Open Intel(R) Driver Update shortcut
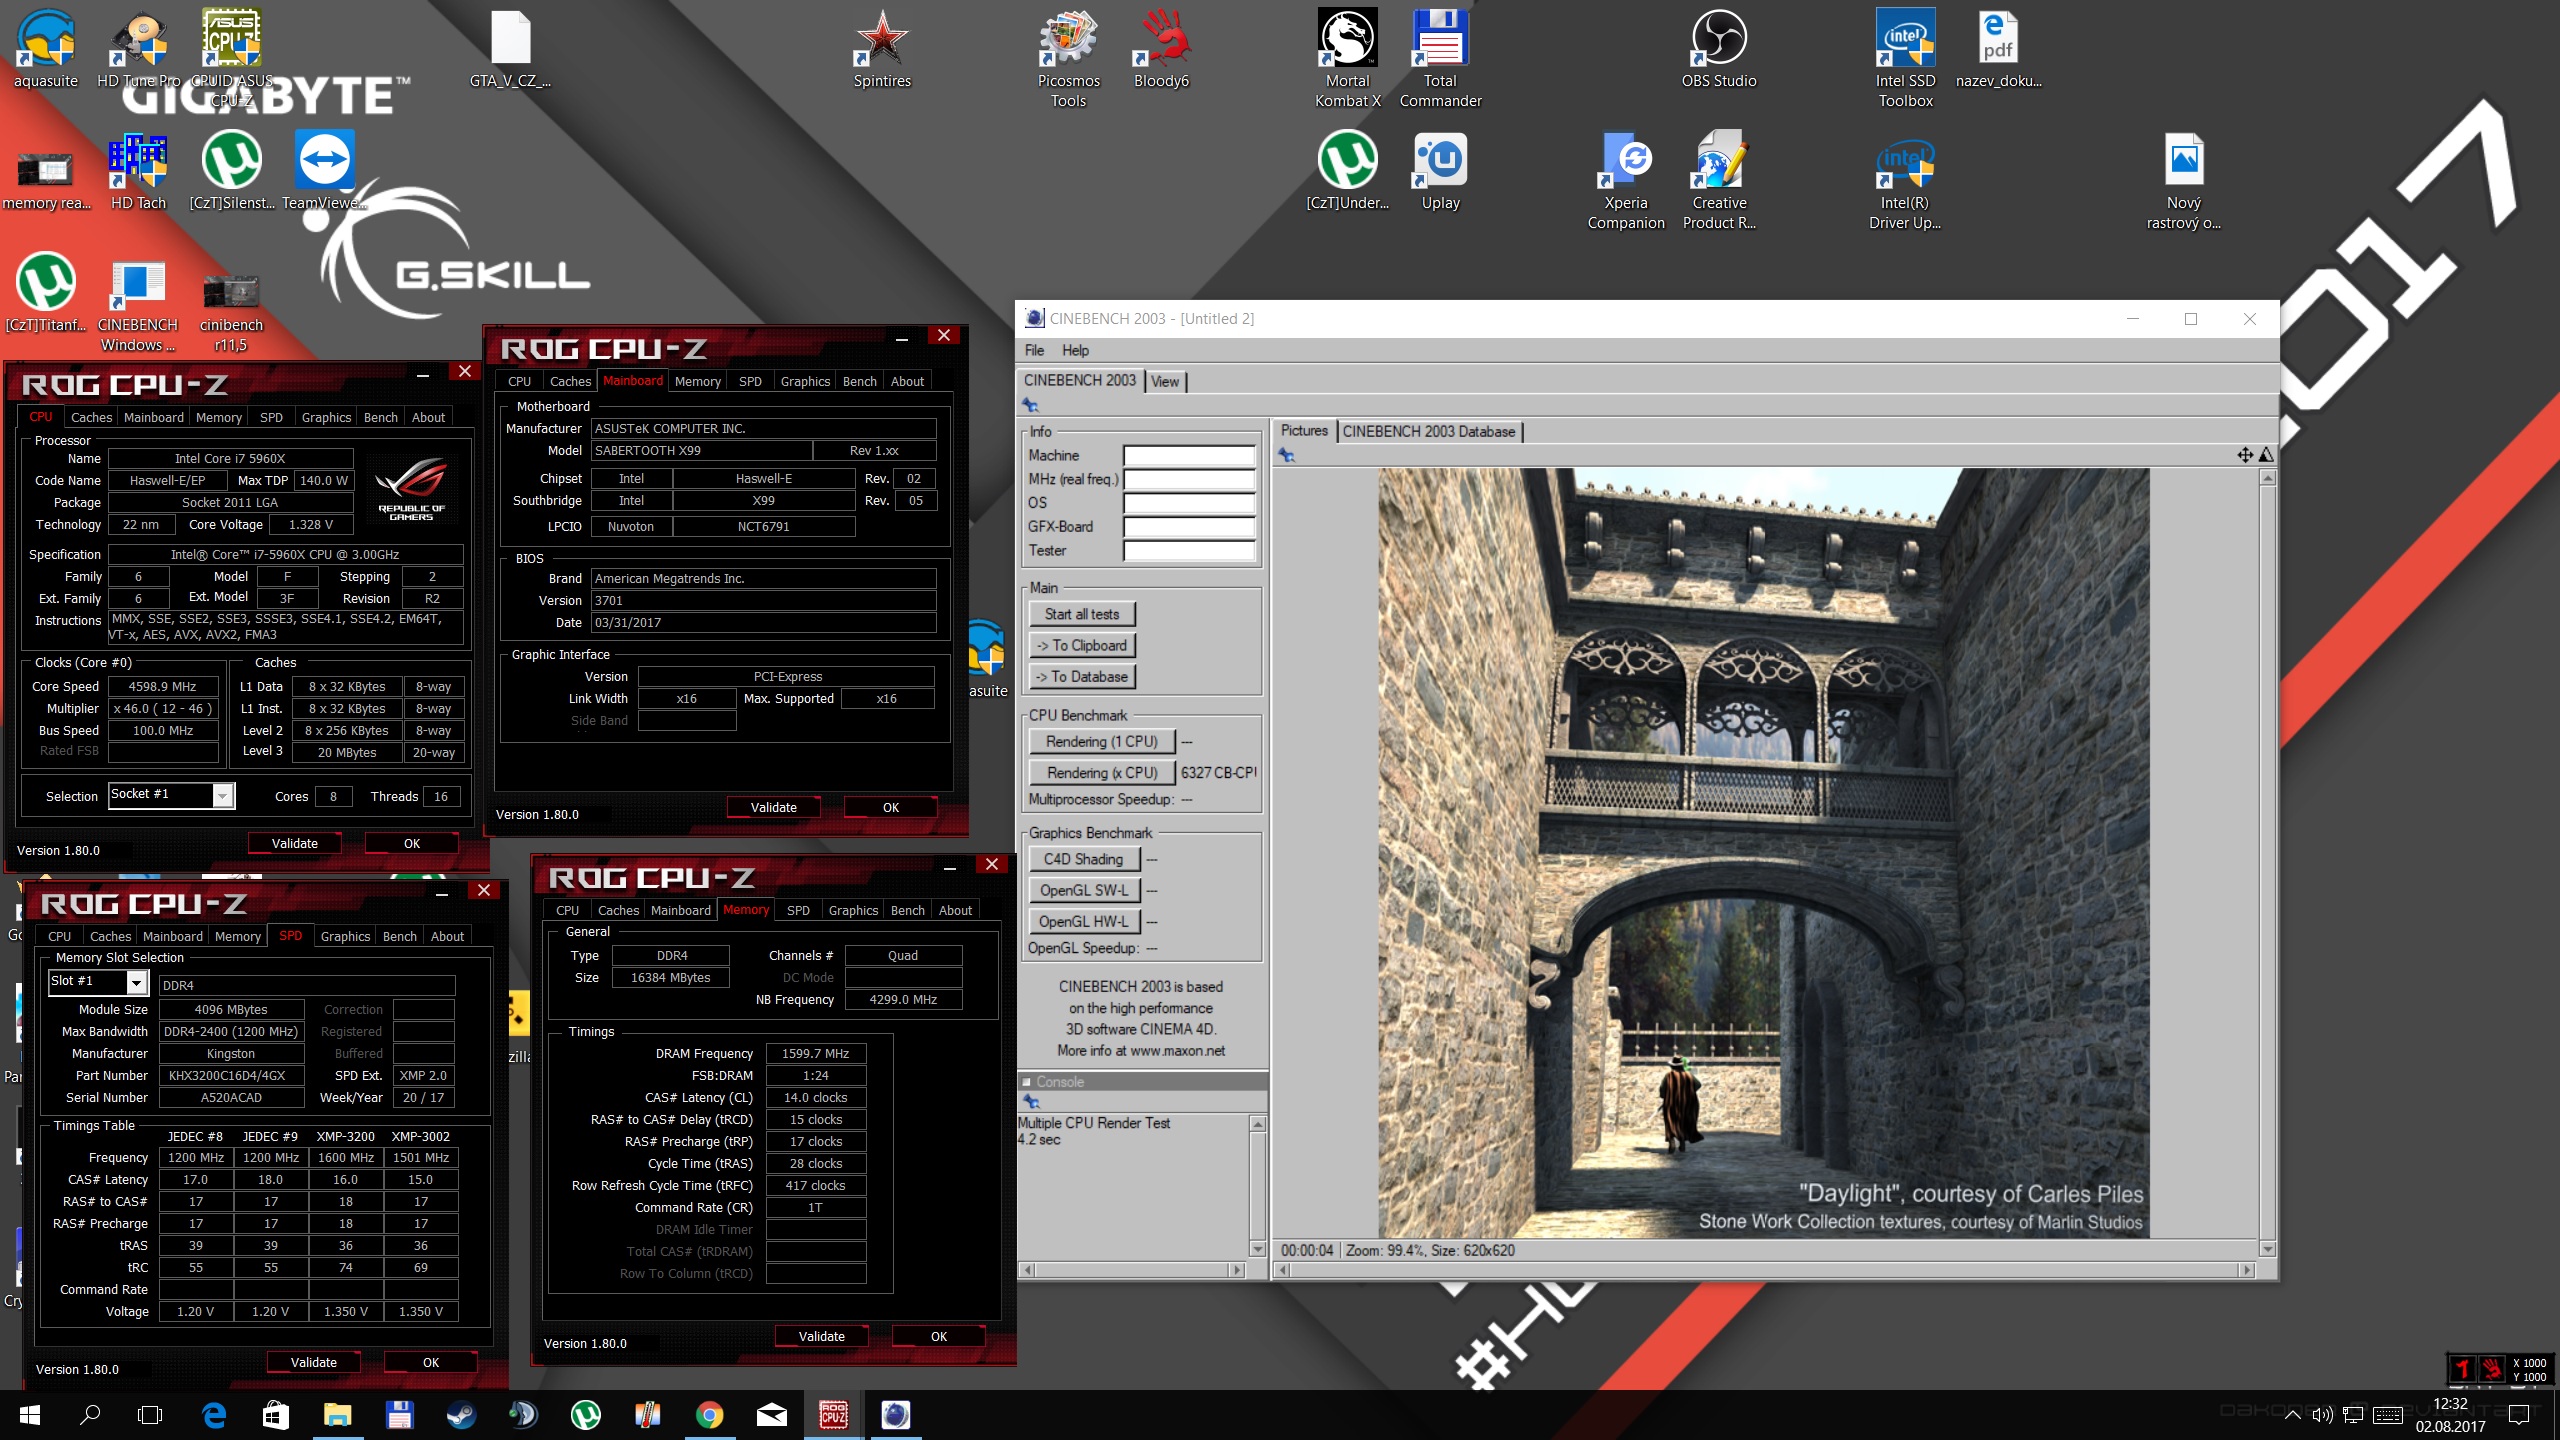This screenshot has width=2560, height=1440. (x=1905, y=180)
